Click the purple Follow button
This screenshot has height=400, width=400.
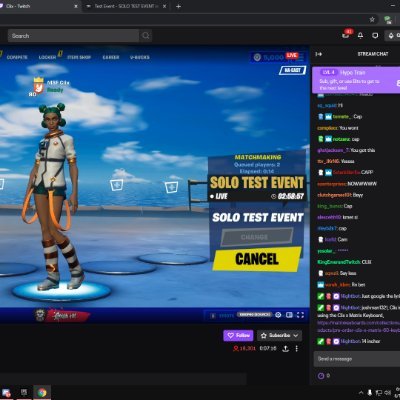click(x=238, y=335)
